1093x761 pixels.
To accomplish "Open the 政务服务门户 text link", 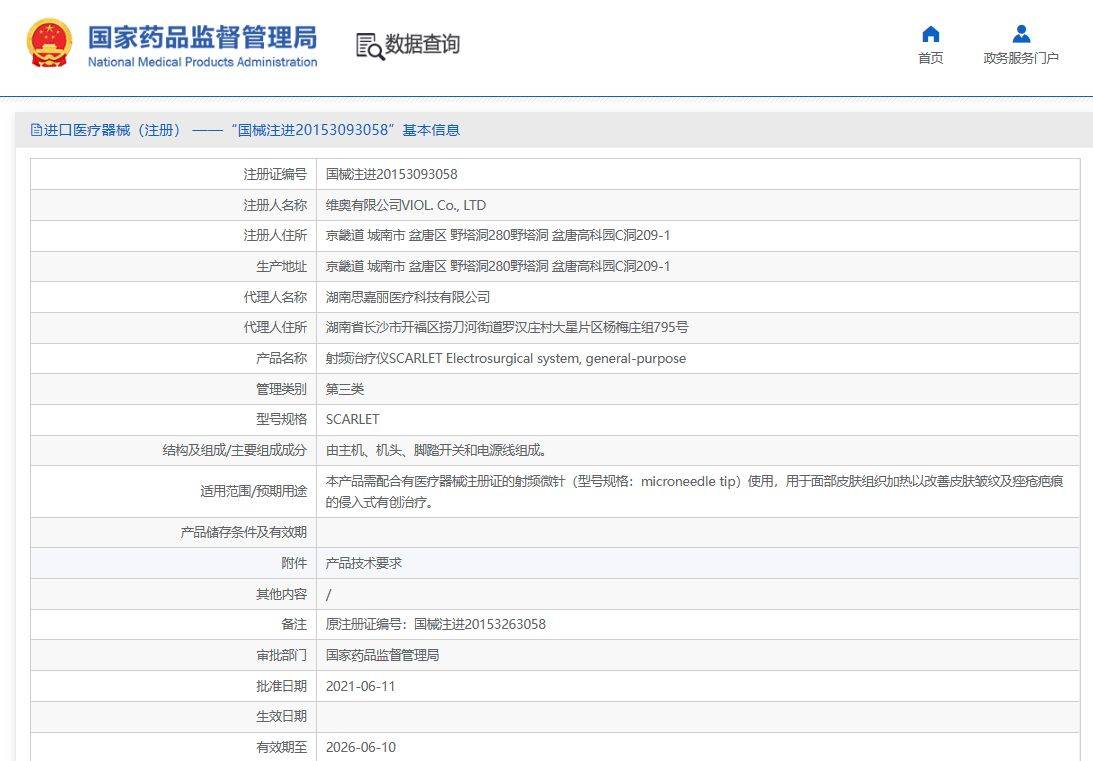I will coord(1021,58).
